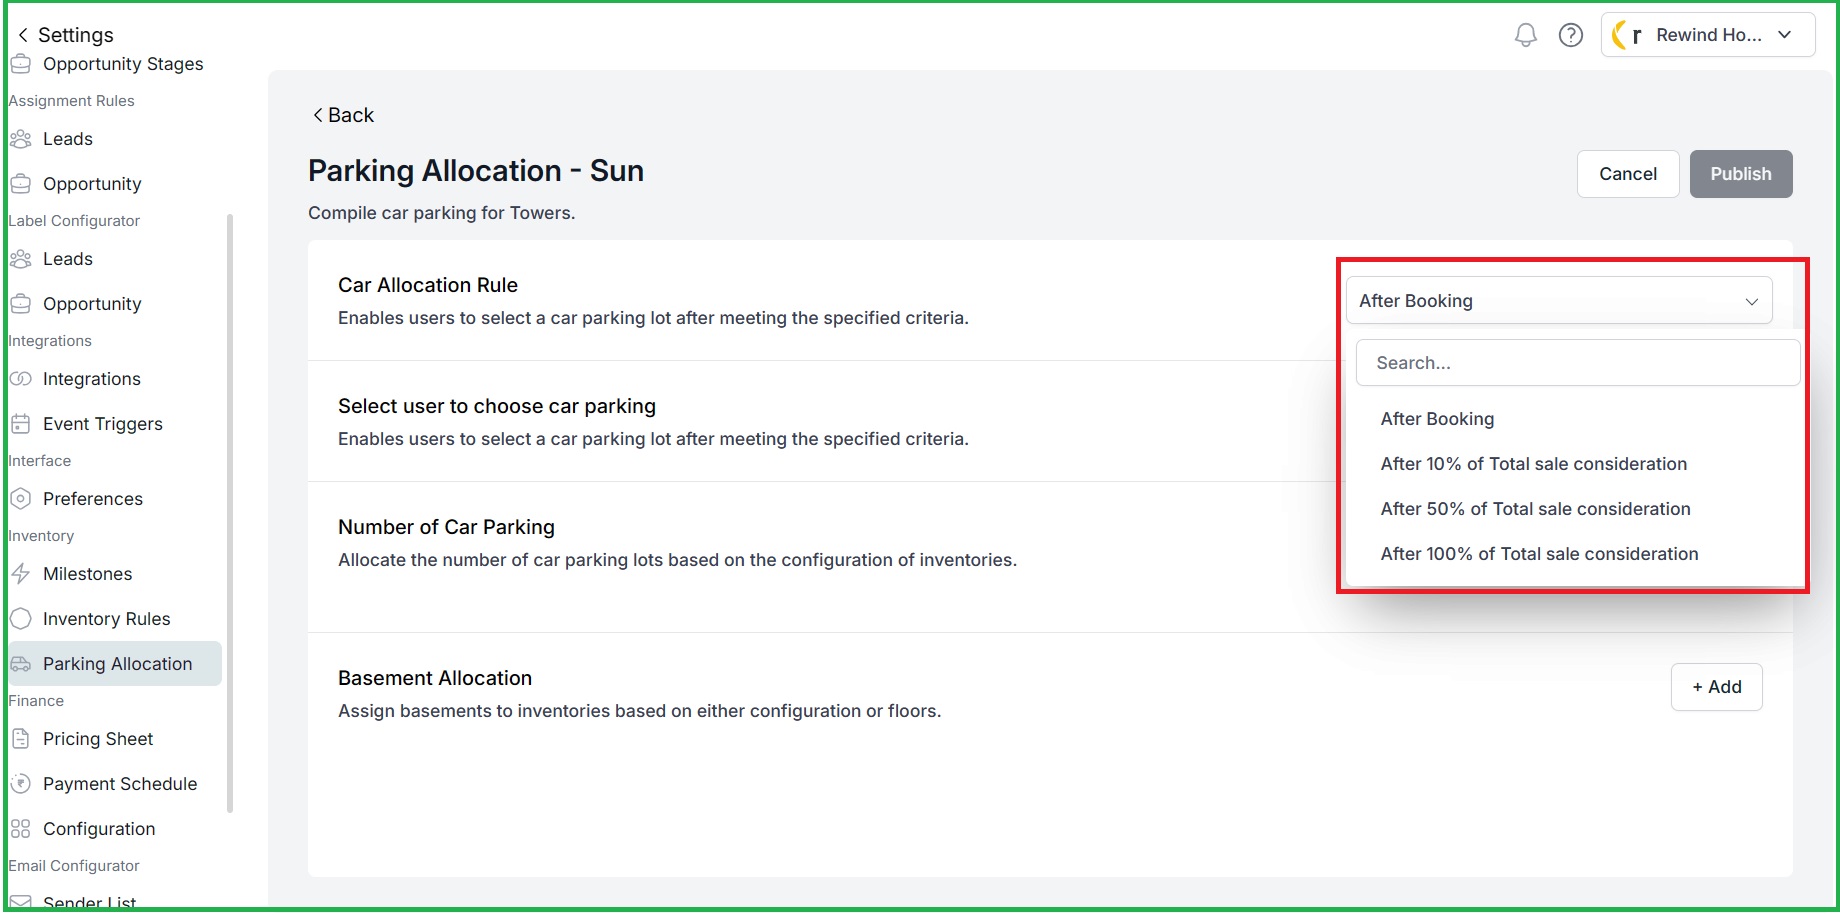Viewport: 1840px width, 915px height.
Task: Click the Pricing Sheet document icon
Action: pyautogui.click(x=20, y=739)
